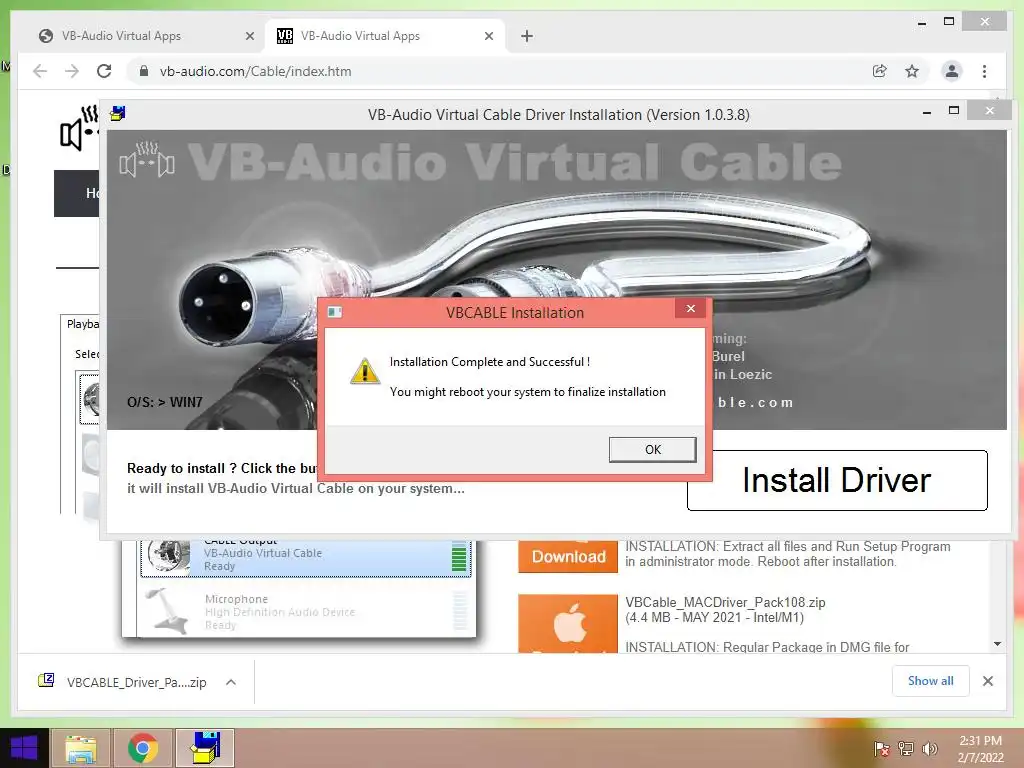The image size is (1024, 768).
Task: Close the VBCABLE Installation dialog
Action: point(690,309)
